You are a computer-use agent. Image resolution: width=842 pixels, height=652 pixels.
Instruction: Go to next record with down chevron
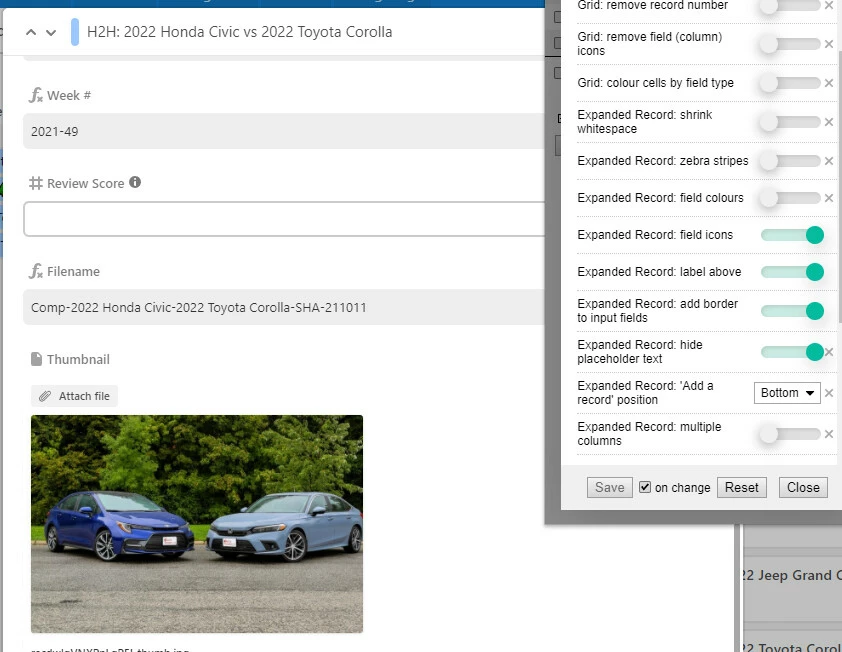[x=51, y=32]
